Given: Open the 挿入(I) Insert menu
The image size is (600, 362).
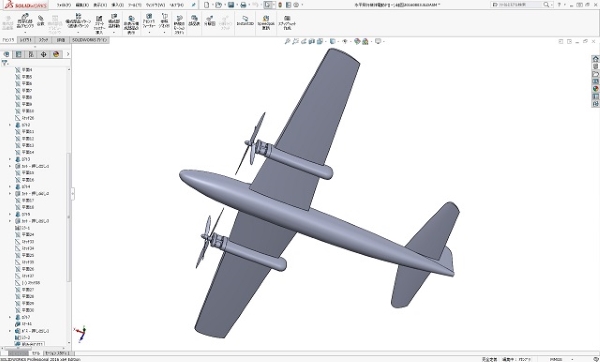Looking at the screenshot, I should (x=117, y=5).
